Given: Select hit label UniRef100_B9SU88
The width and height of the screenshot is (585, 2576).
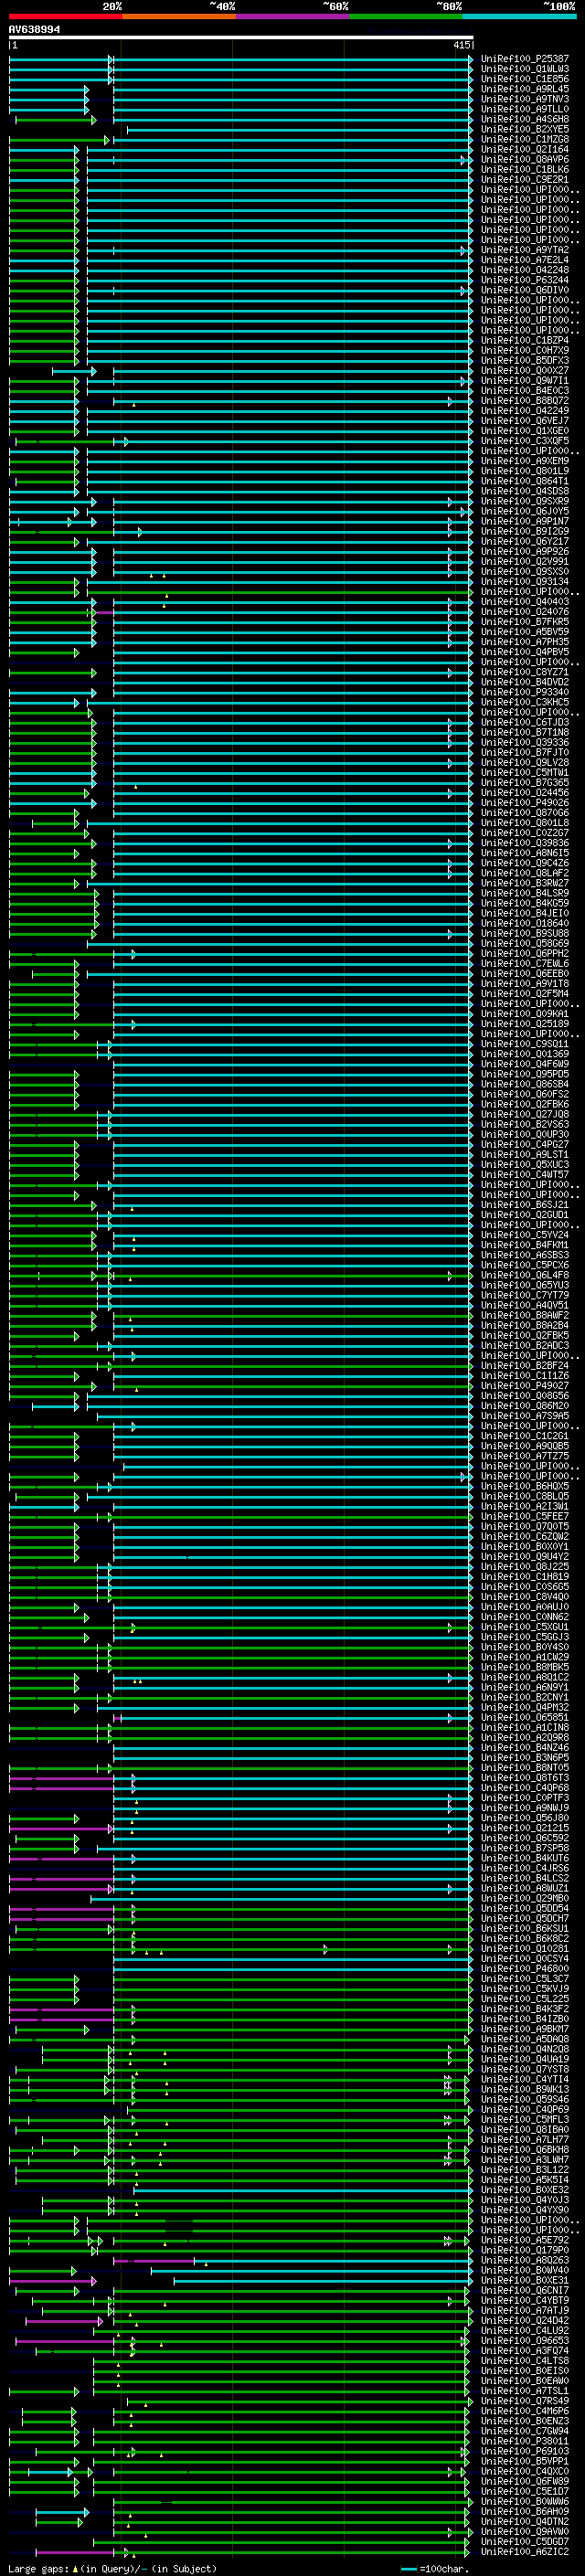Looking at the screenshot, I should (525, 933).
